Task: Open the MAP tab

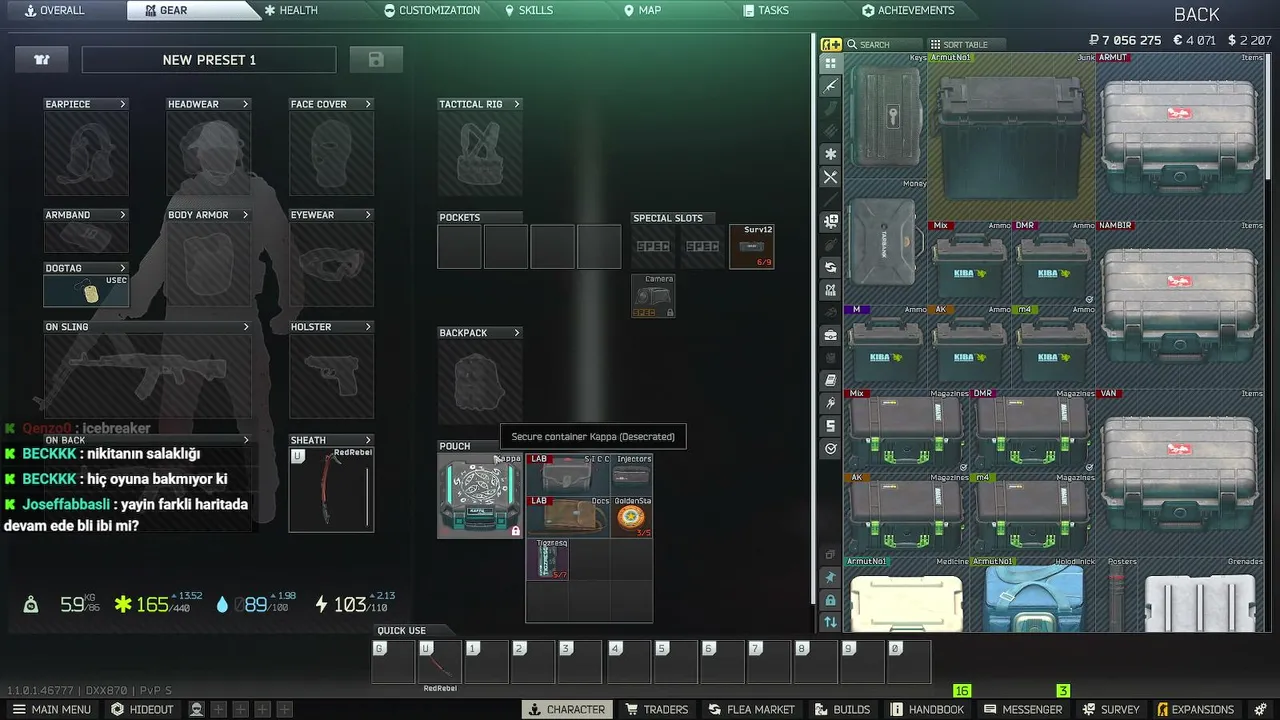Action: click(x=642, y=10)
